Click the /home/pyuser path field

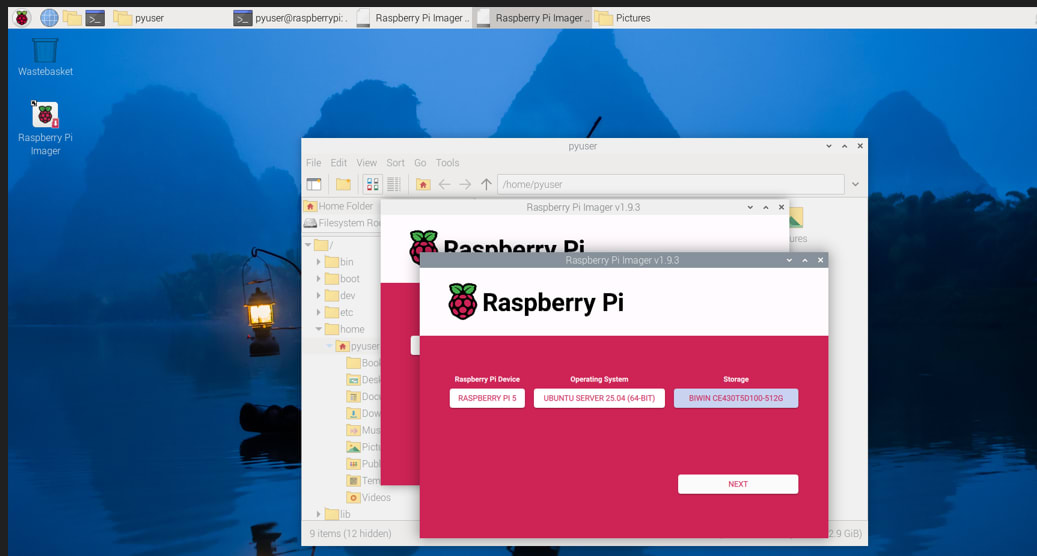671,184
